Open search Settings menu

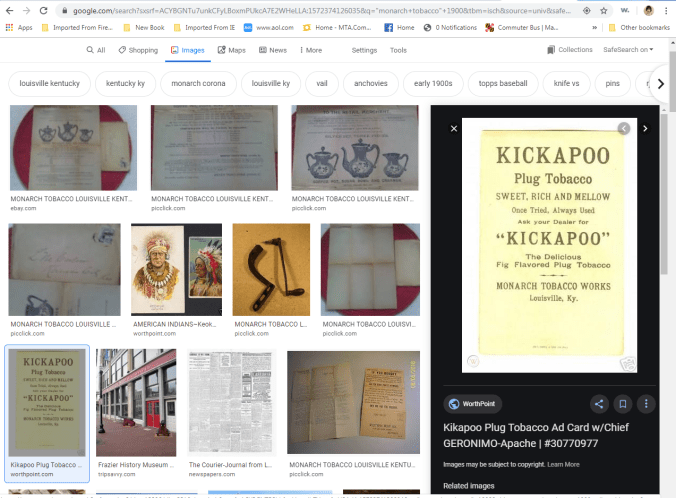(x=364, y=50)
